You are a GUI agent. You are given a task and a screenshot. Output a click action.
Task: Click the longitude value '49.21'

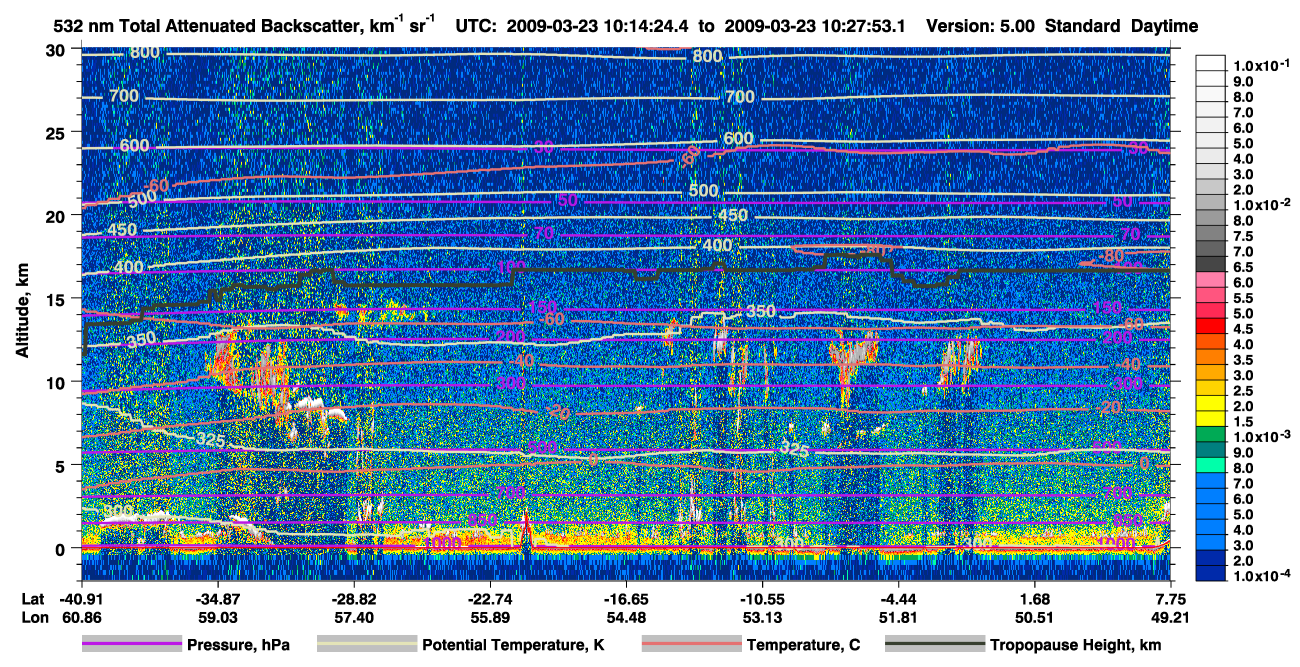click(x=1171, y=617)
